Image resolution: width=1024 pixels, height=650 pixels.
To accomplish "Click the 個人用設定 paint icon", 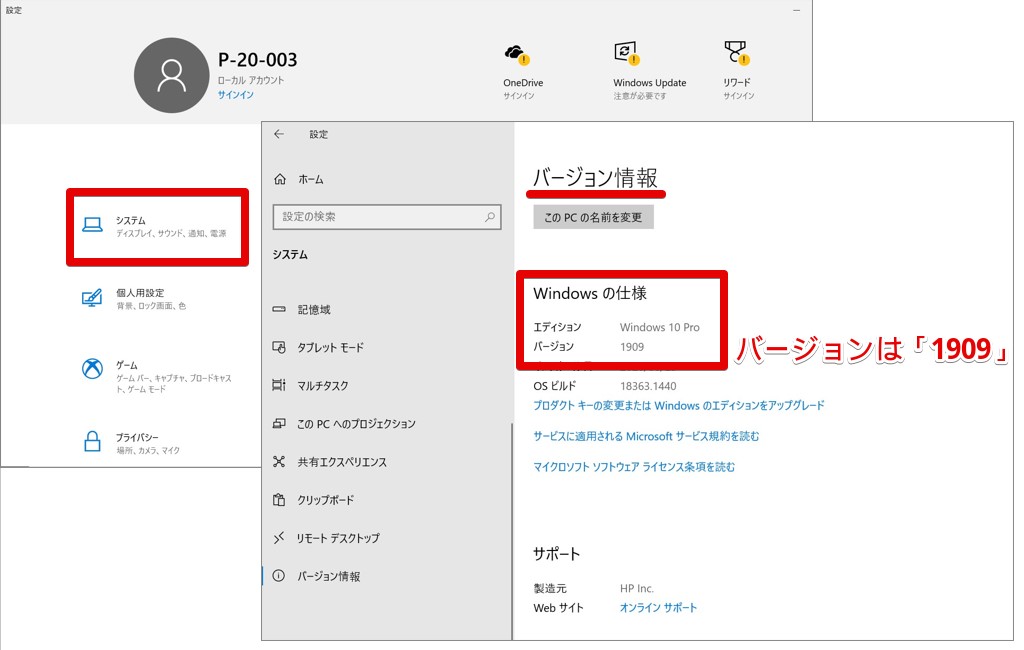I will point(92,298).
